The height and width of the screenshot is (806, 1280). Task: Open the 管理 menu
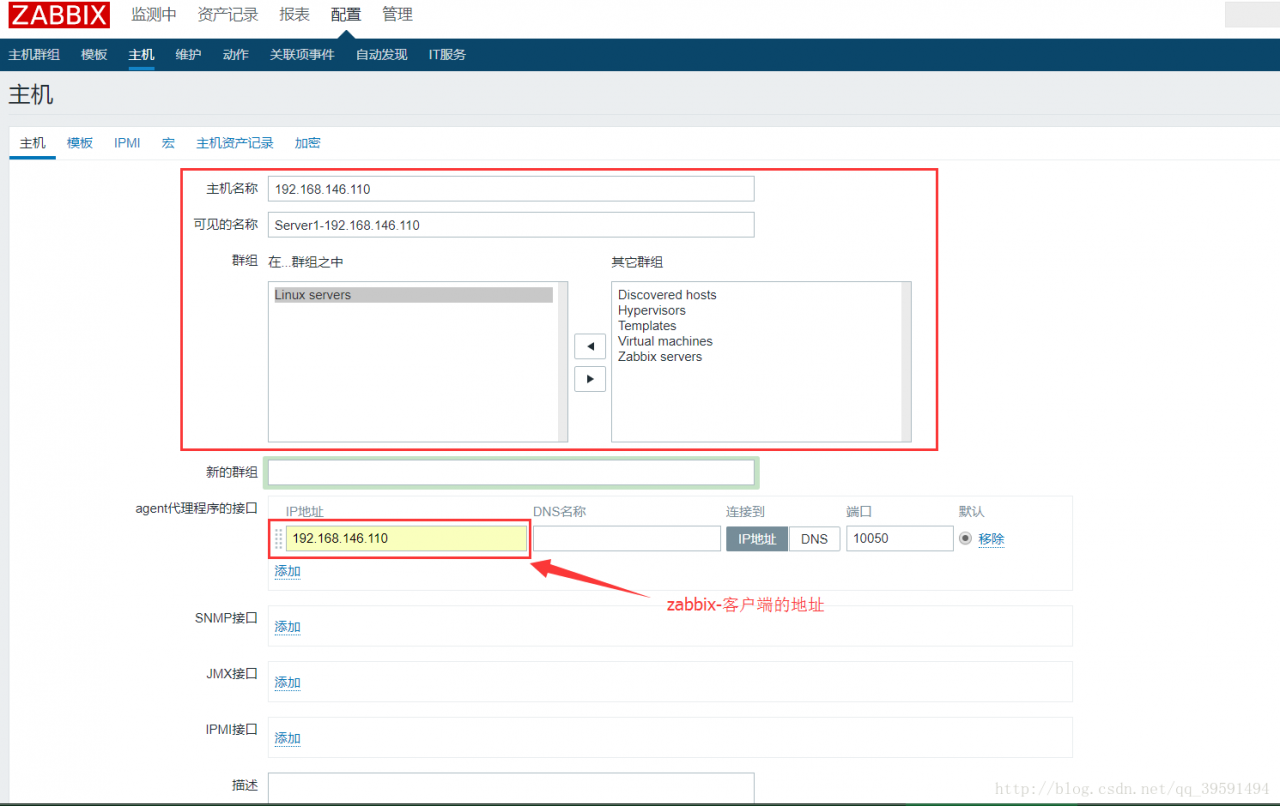tap(397, 14)
